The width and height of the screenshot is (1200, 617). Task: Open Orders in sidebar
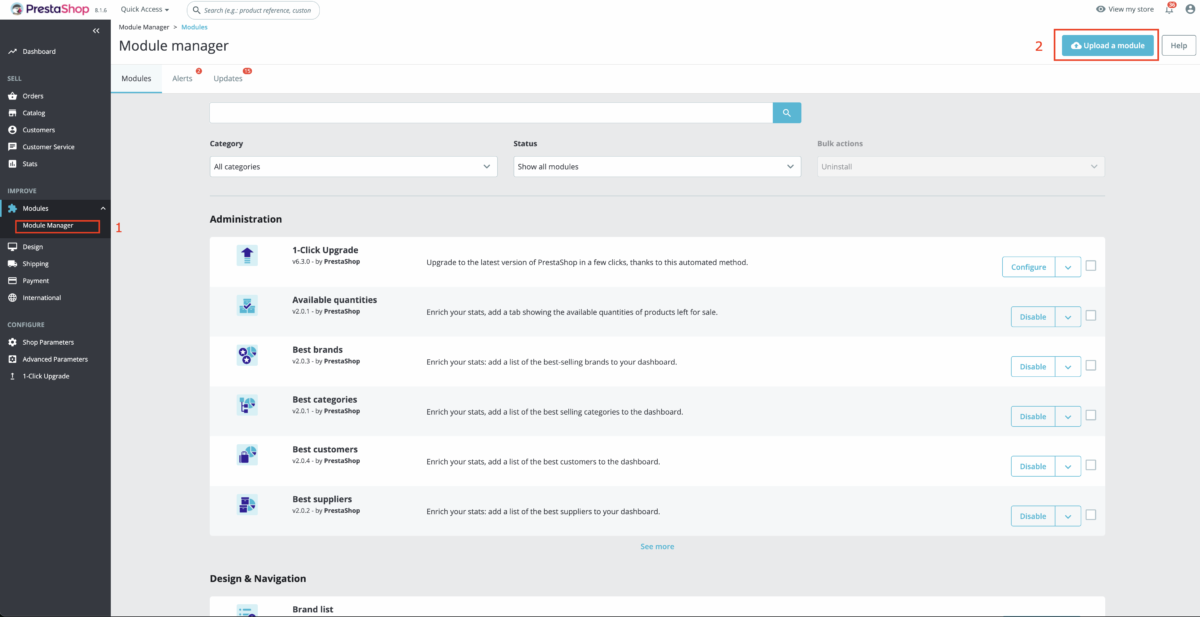(33, 96)
